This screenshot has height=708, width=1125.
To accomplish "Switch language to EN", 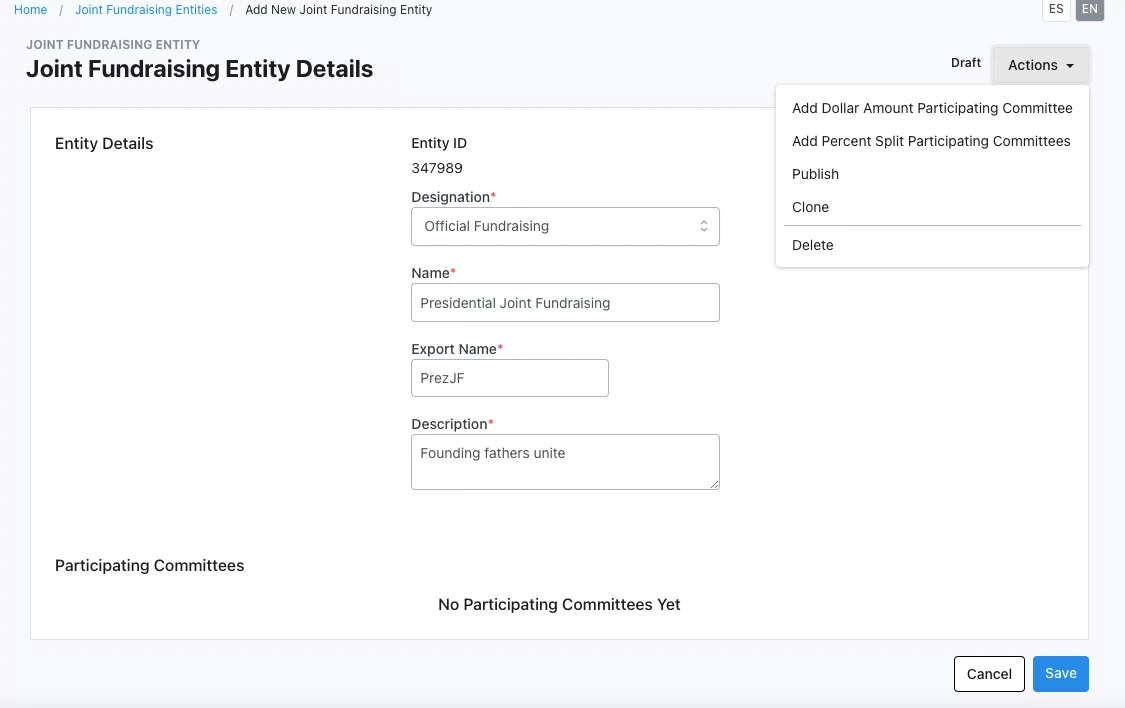I will pyautogui.click(x=1089, y=10).
